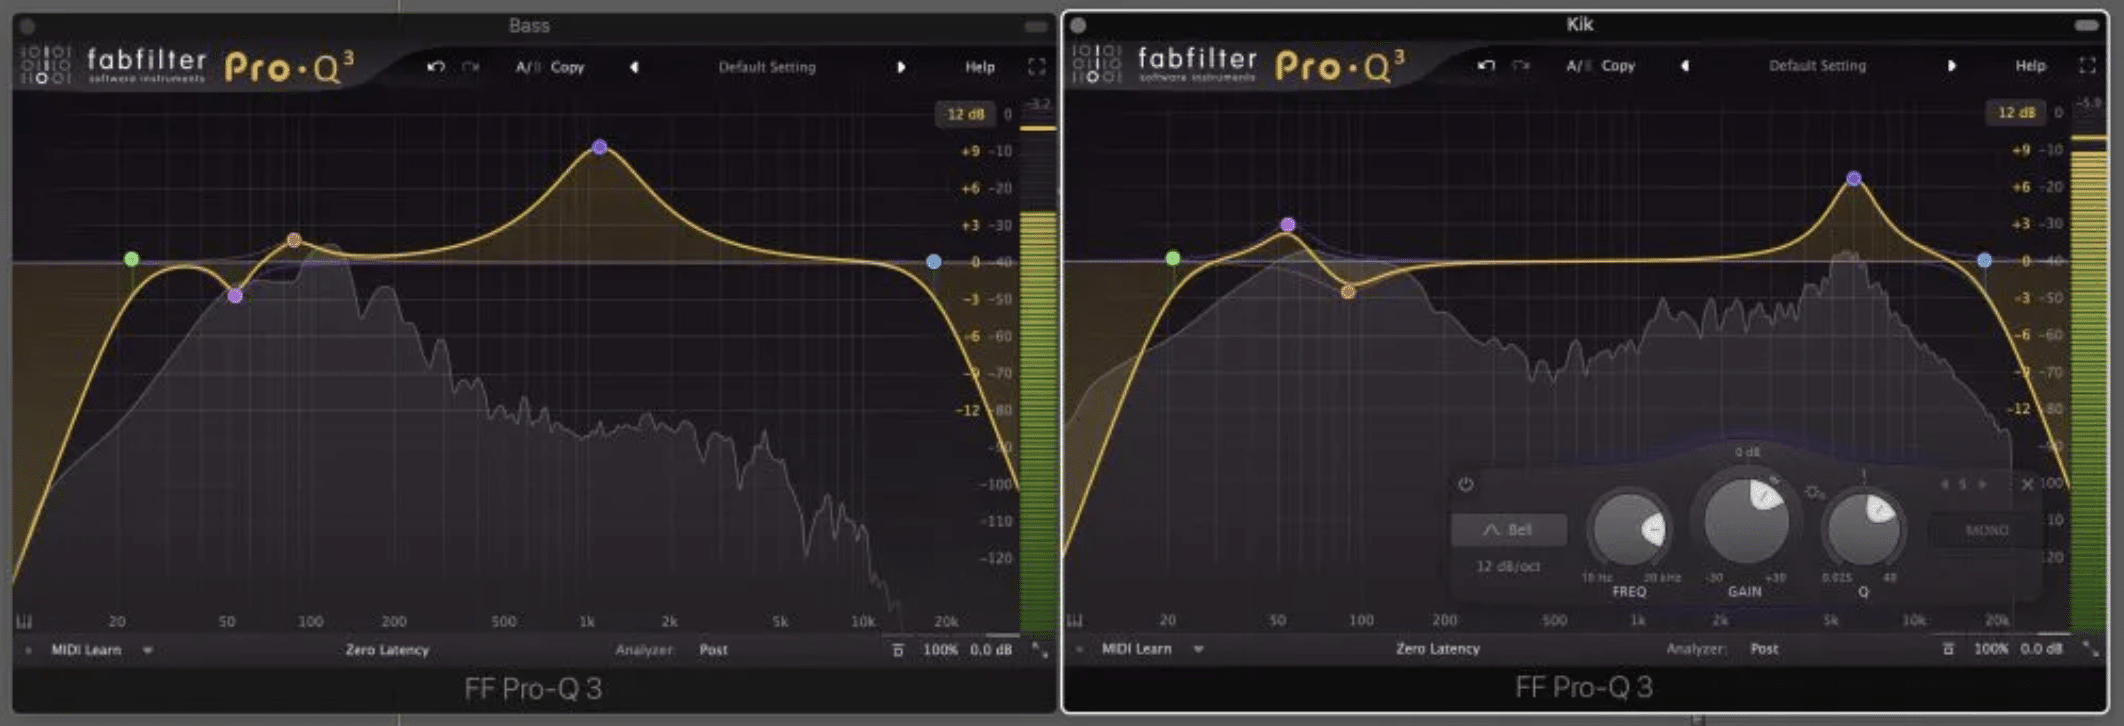Select next preset arrow in Kik window
The image size is (2124, 726).
coord(1951,65)
